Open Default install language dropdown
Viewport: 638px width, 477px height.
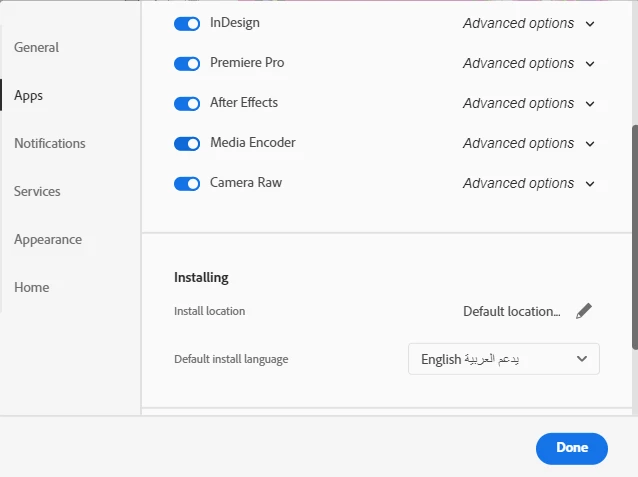(x=504, y=359)
